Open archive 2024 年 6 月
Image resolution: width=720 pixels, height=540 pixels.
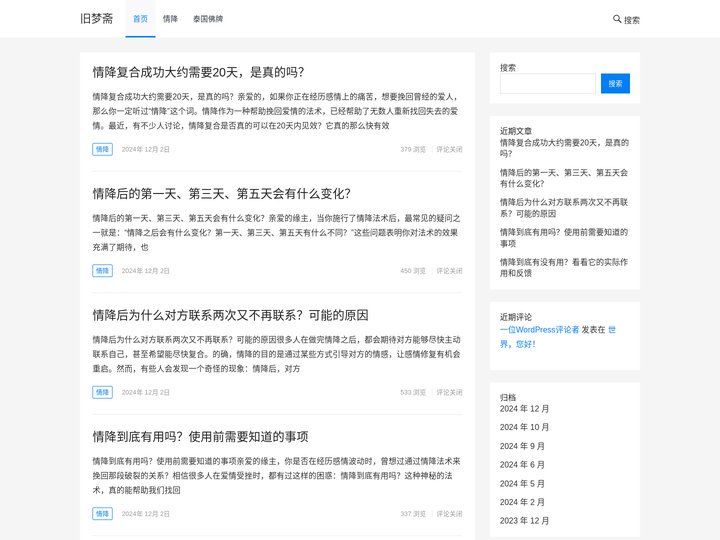[522, 465]
